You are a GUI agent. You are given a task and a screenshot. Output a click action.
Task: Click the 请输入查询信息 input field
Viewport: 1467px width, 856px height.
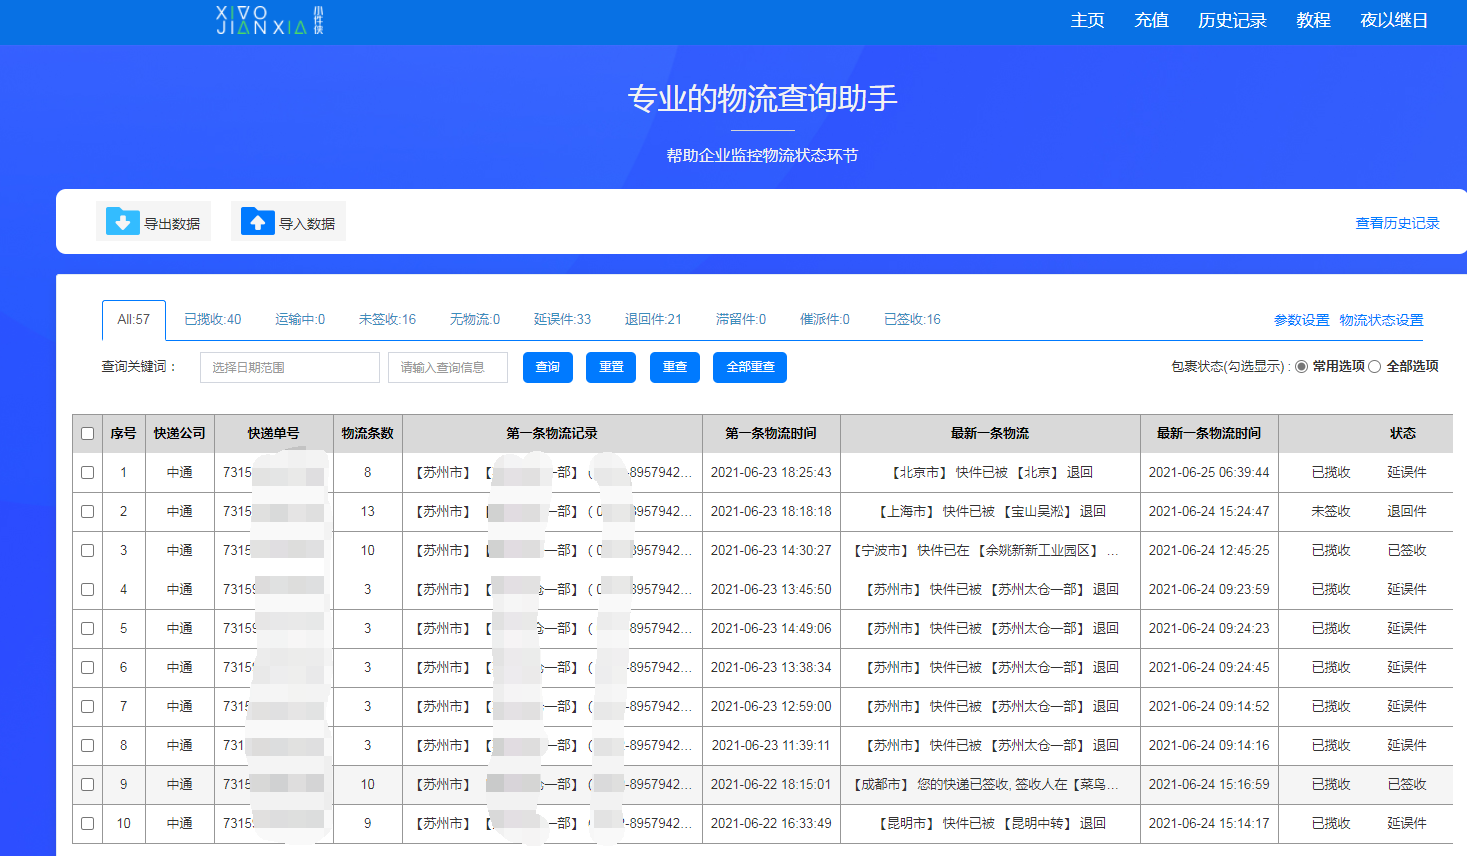pyautogui.click(x=447, y=367)
